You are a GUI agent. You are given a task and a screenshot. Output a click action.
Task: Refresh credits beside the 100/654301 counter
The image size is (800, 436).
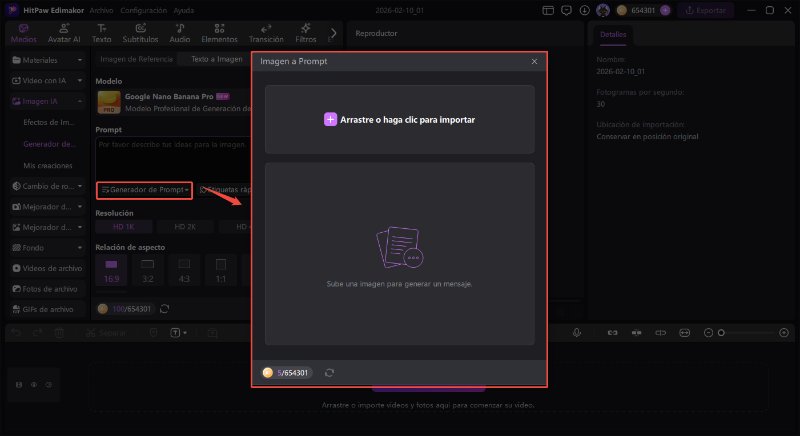point(164,309)
